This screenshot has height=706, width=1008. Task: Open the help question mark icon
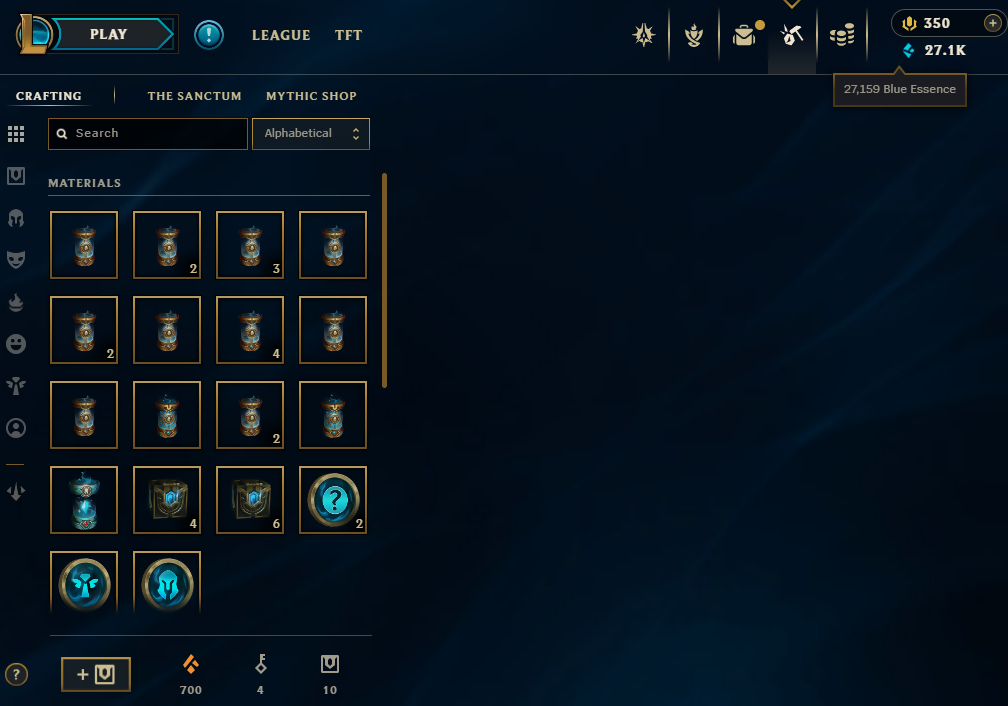pos(16,674)
